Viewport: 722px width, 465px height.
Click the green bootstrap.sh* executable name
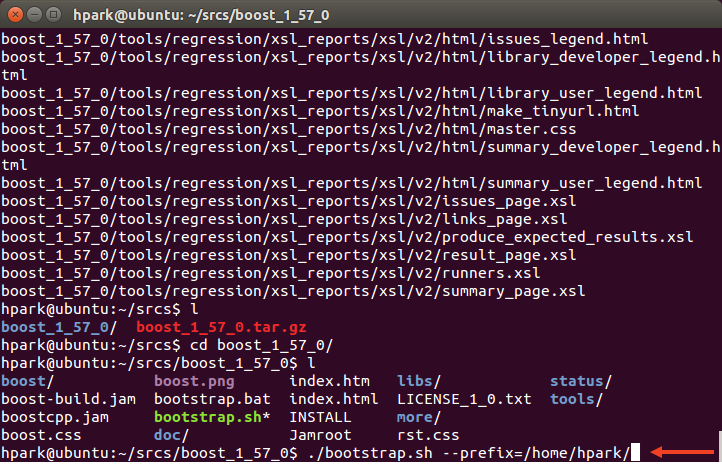coord(212,418)
